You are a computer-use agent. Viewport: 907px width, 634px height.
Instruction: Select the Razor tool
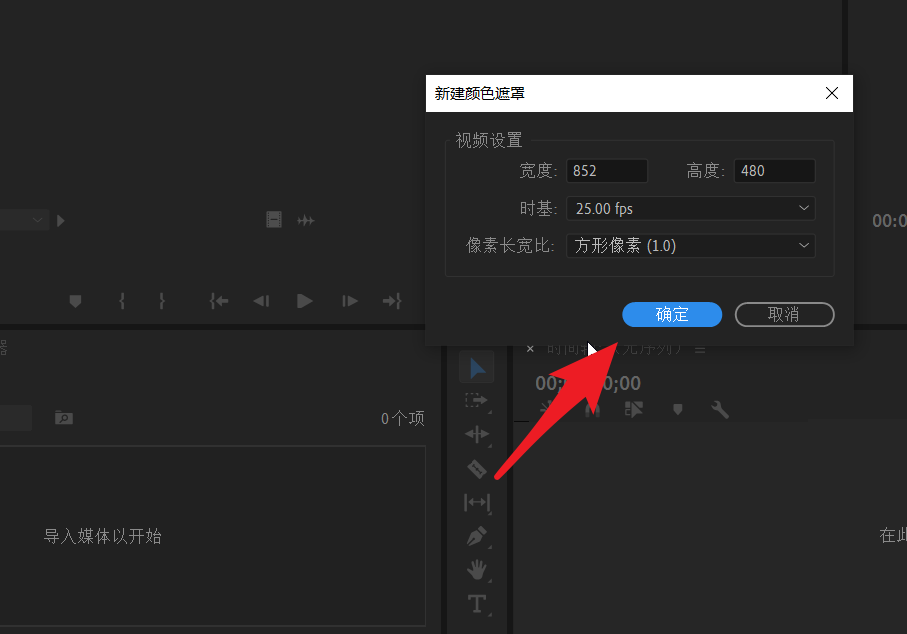(x=477, y=468)
